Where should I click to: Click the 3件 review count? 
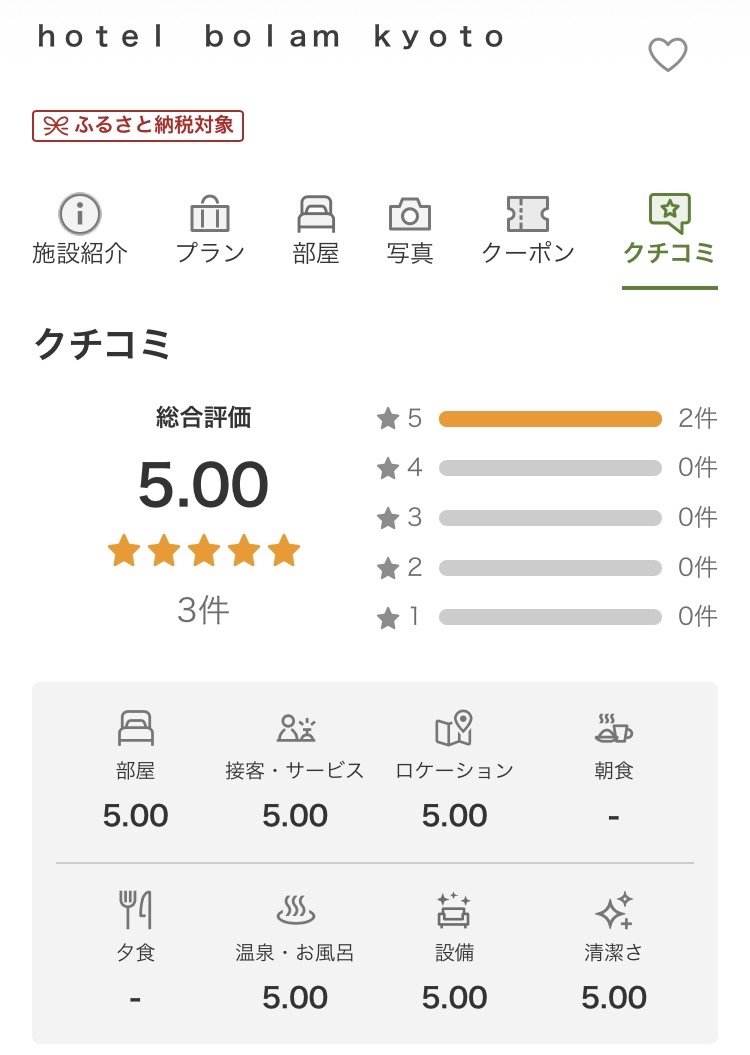coord(203,610)
